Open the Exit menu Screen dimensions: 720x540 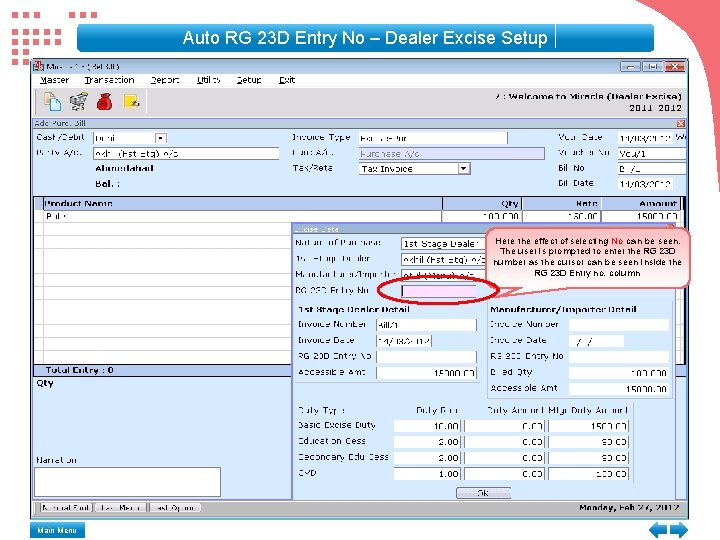pyautogui.click(x=287, y=80)
